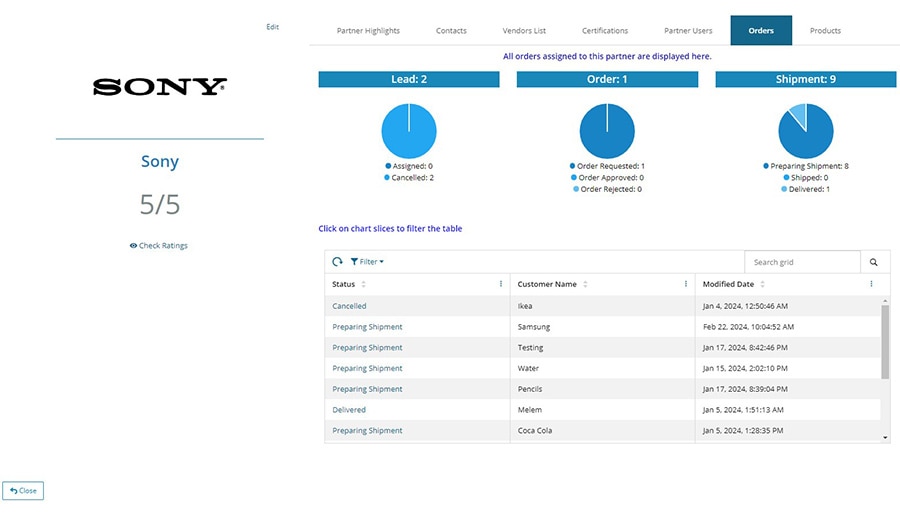Toggle Order Requested legend item
This screenshot has width=900, height=516.
click(607, 166)
